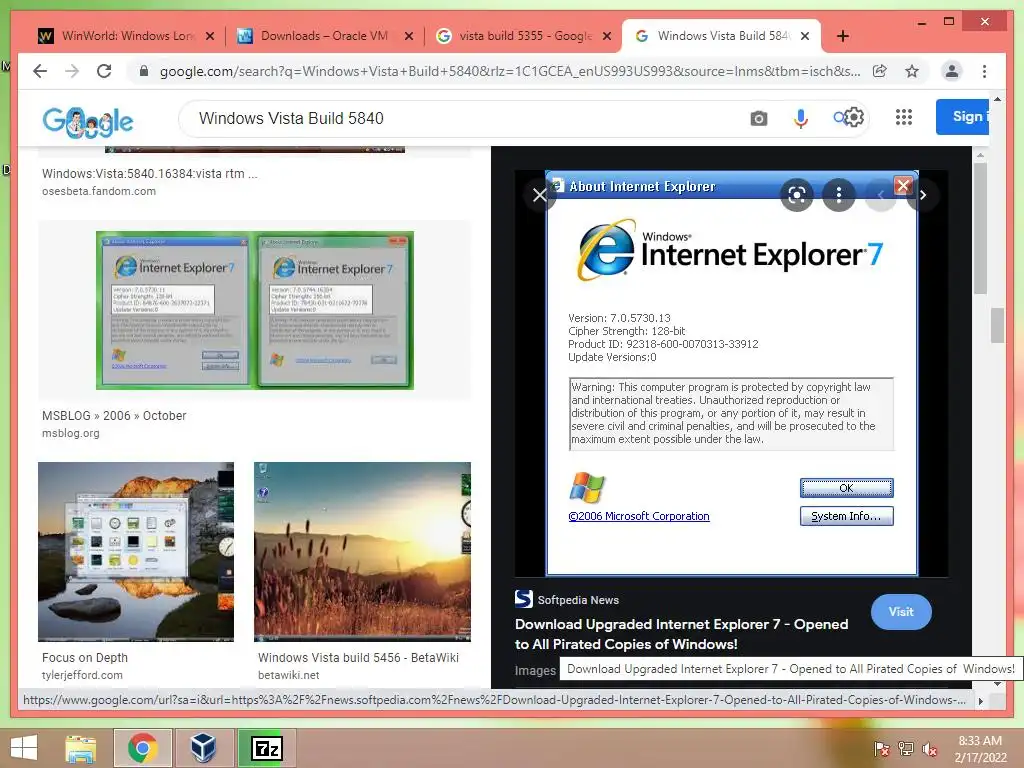The width and height of the screenshot is (1024, 768).
Task: Close the image preview panel
Action: [x=539, y=195]
